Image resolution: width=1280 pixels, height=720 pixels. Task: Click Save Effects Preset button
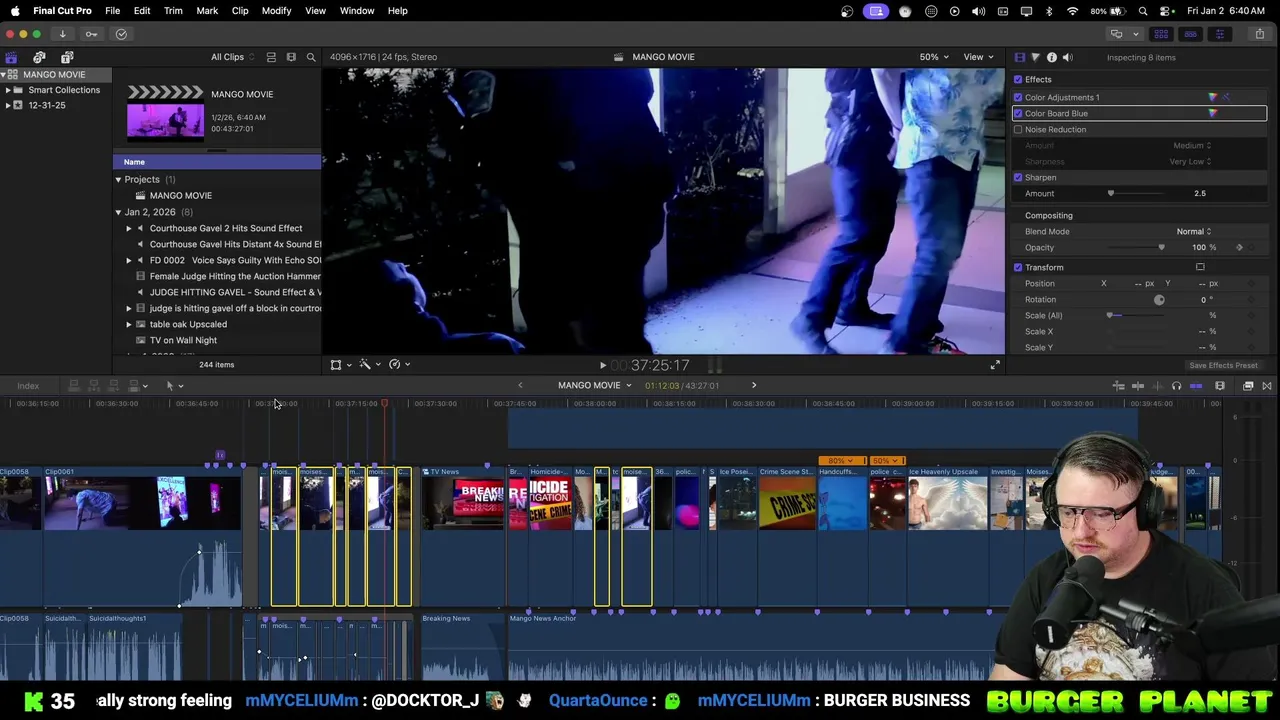[1223, 366]
